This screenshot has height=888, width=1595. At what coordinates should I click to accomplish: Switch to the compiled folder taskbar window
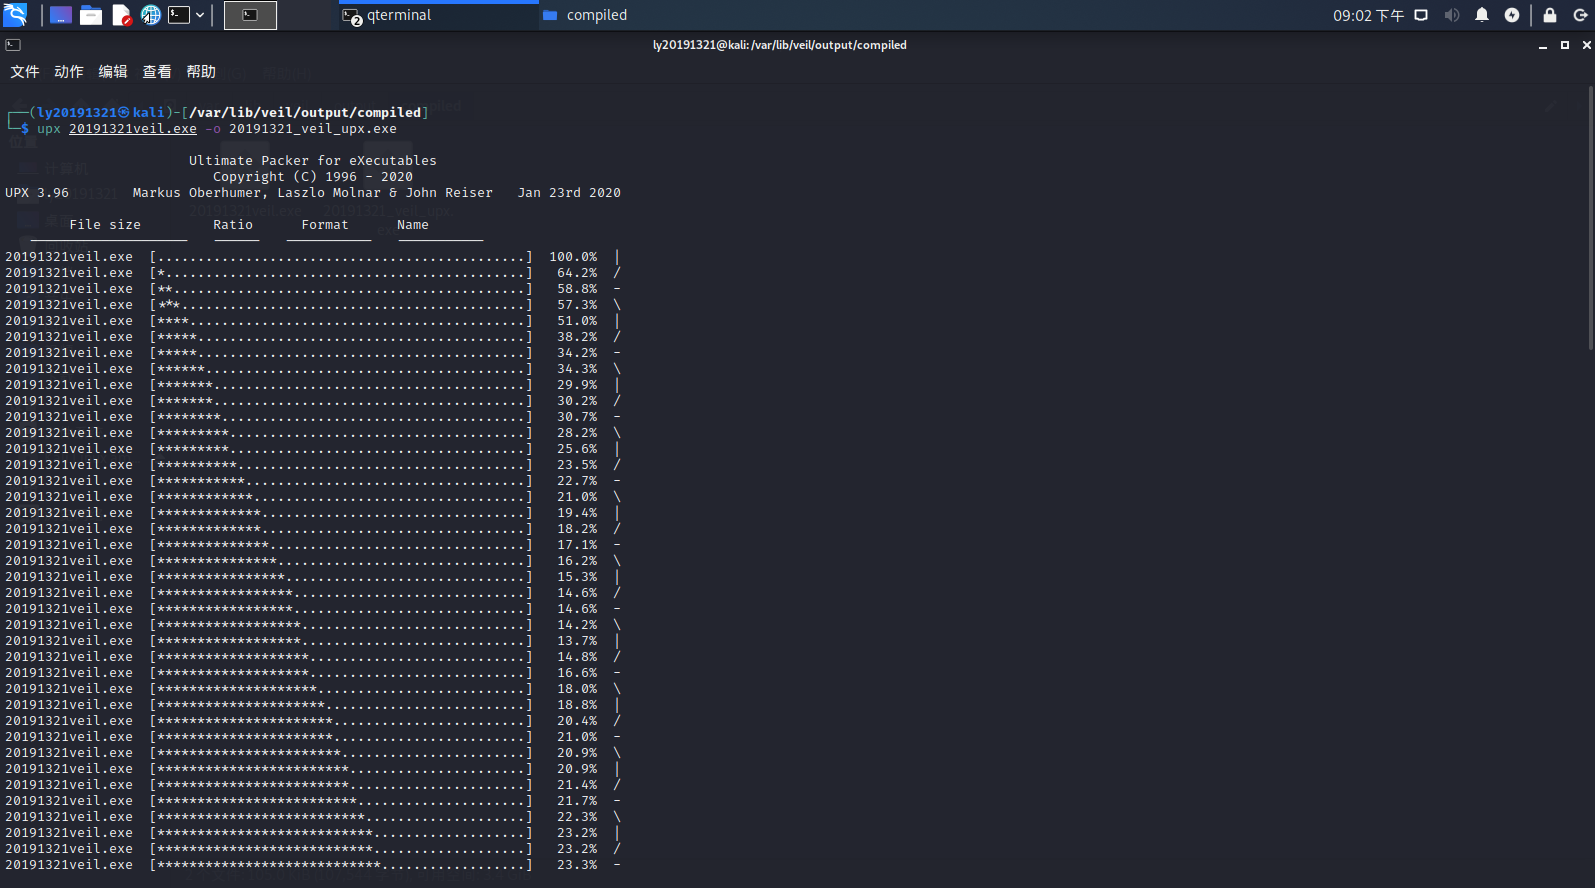tap(640, 15)
